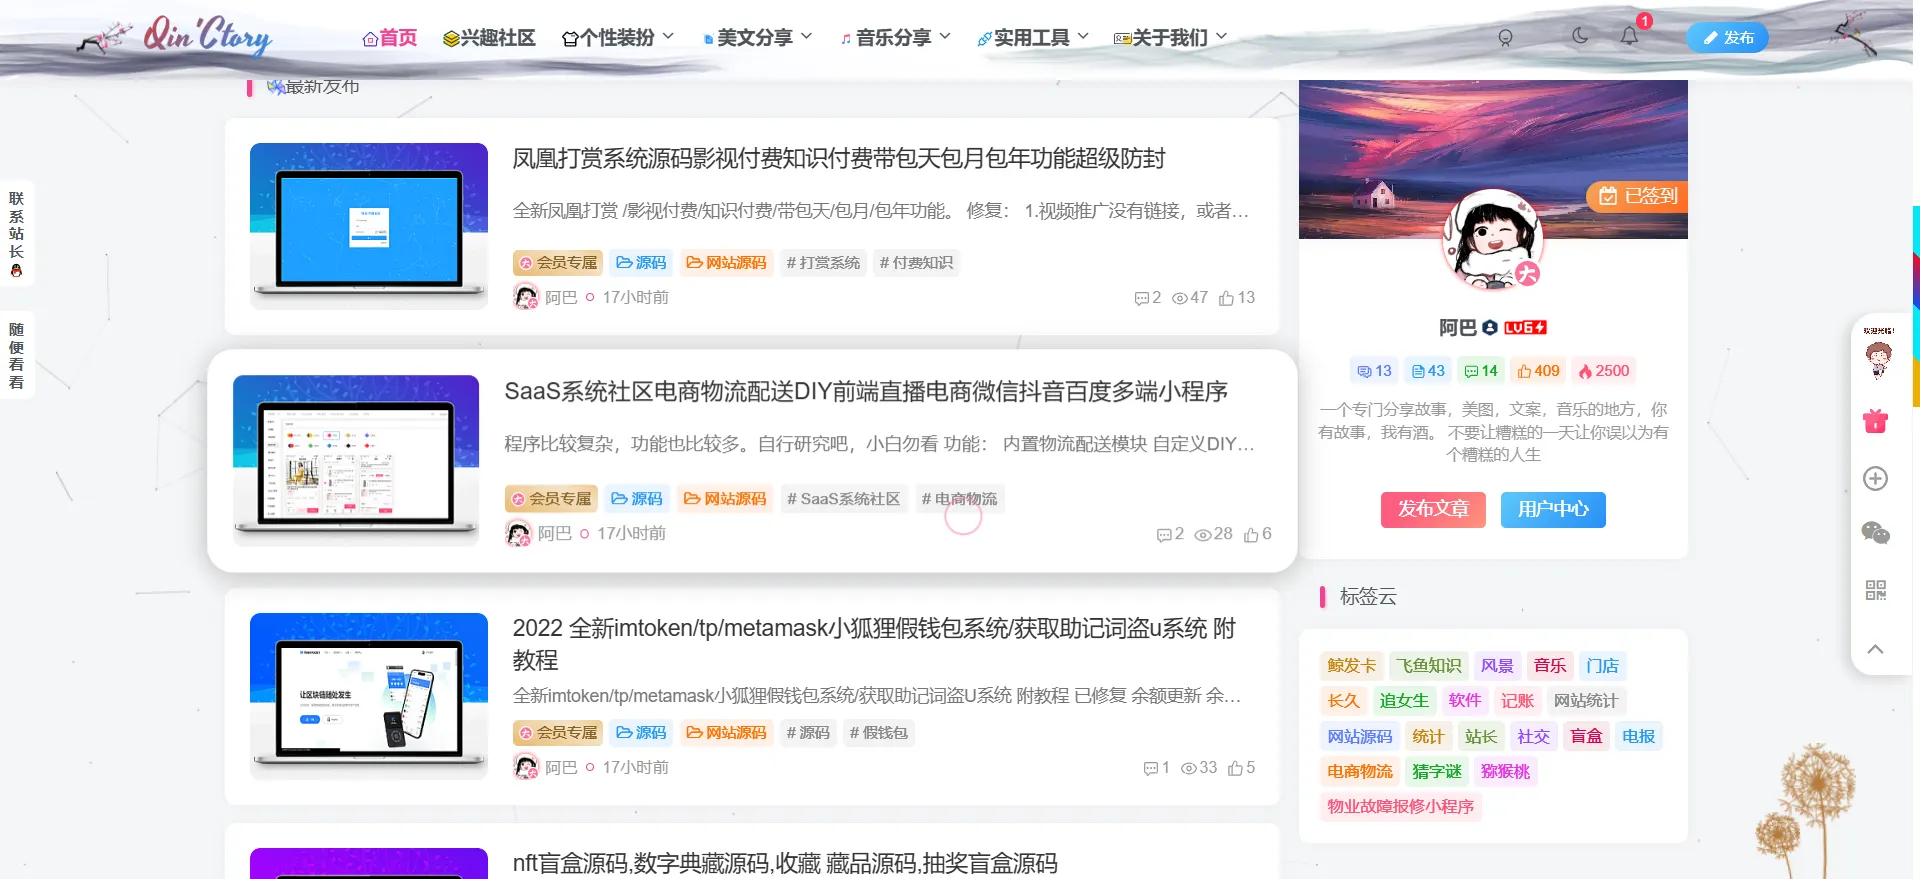
Task: Click the SaaS系统 article laptop thumbnail
Action: [356, 460]
